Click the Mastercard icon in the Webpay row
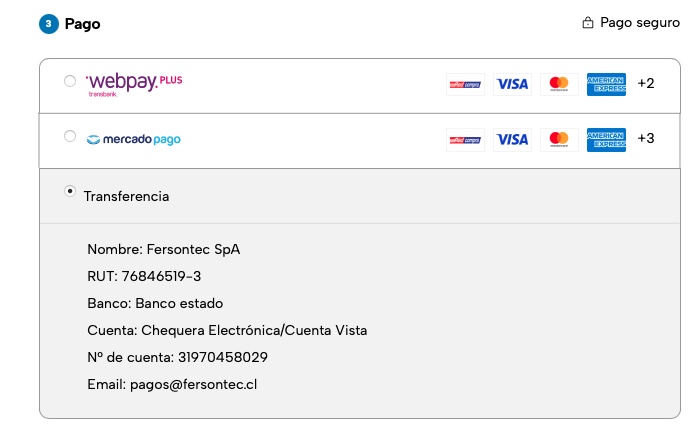 pyautogui.click(x=559, y=84)
